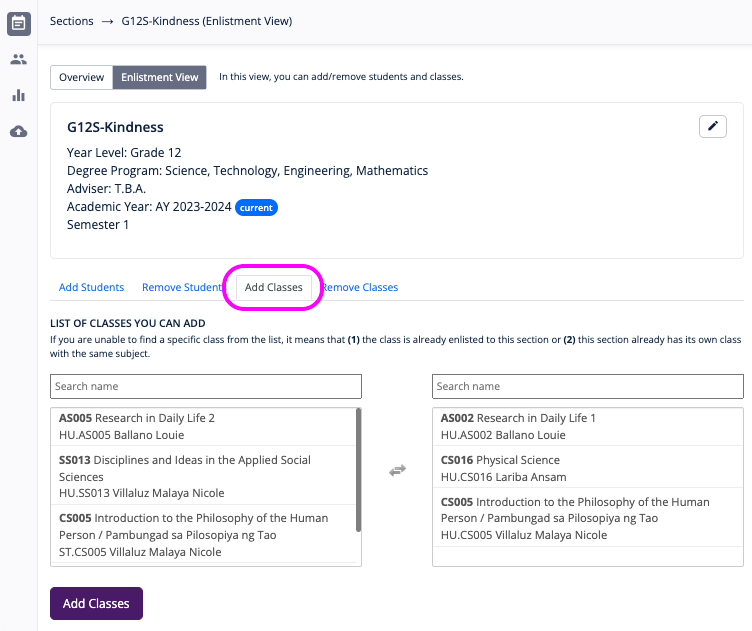The width and height of the screenshot is (752, 631).
Task: Select the Add Classes tab
Action: pyautogui.click(x=273, y=287)
